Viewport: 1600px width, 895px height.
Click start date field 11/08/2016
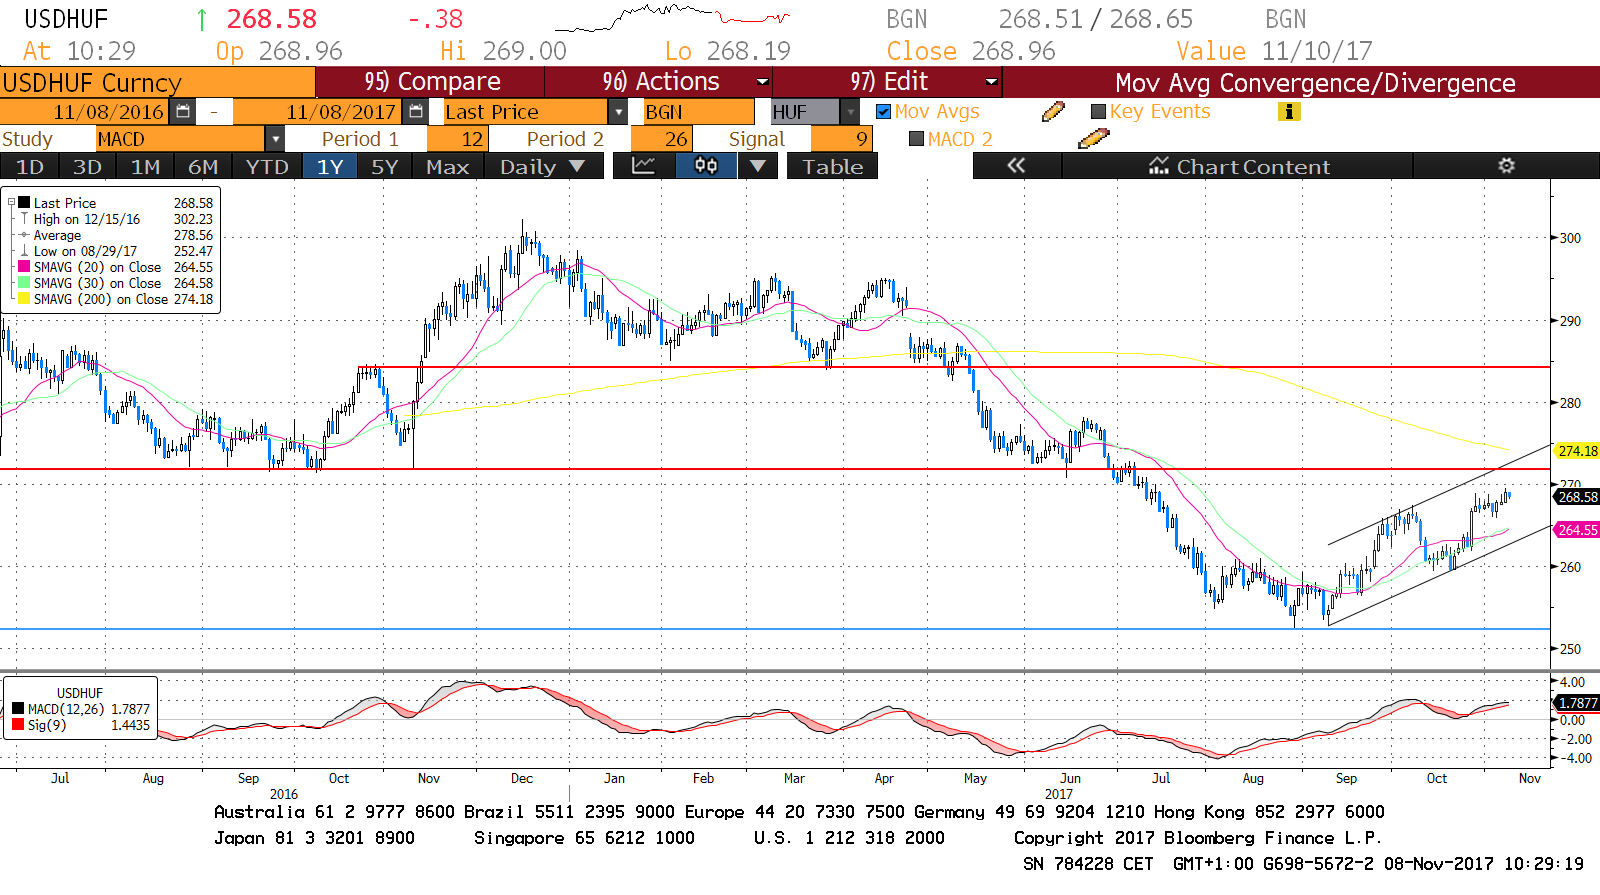(x=86, y=112)
